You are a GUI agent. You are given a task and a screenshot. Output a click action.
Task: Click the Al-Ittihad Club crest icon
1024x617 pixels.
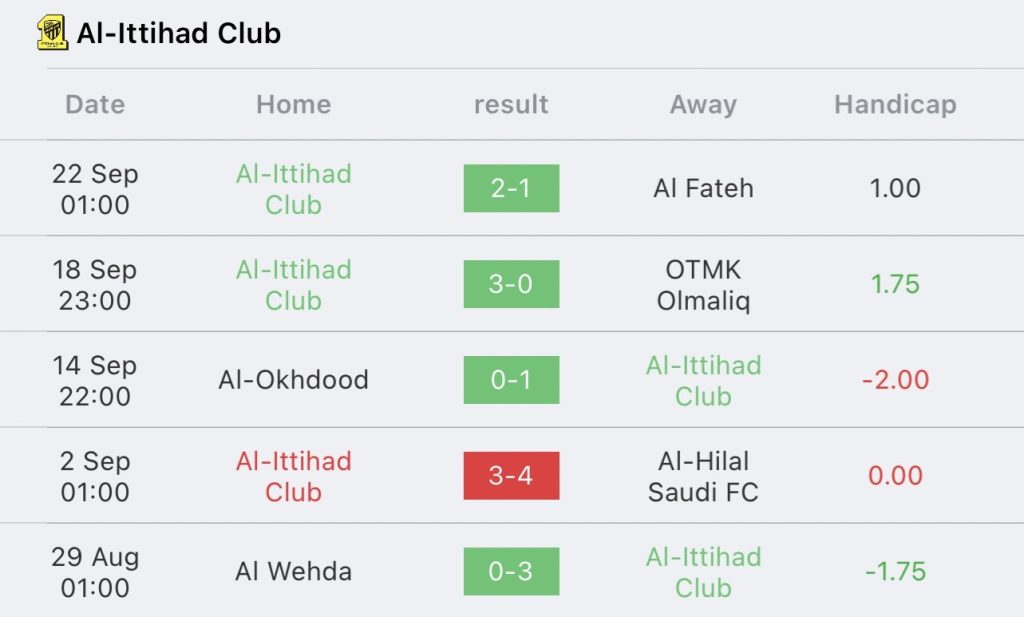51,33
